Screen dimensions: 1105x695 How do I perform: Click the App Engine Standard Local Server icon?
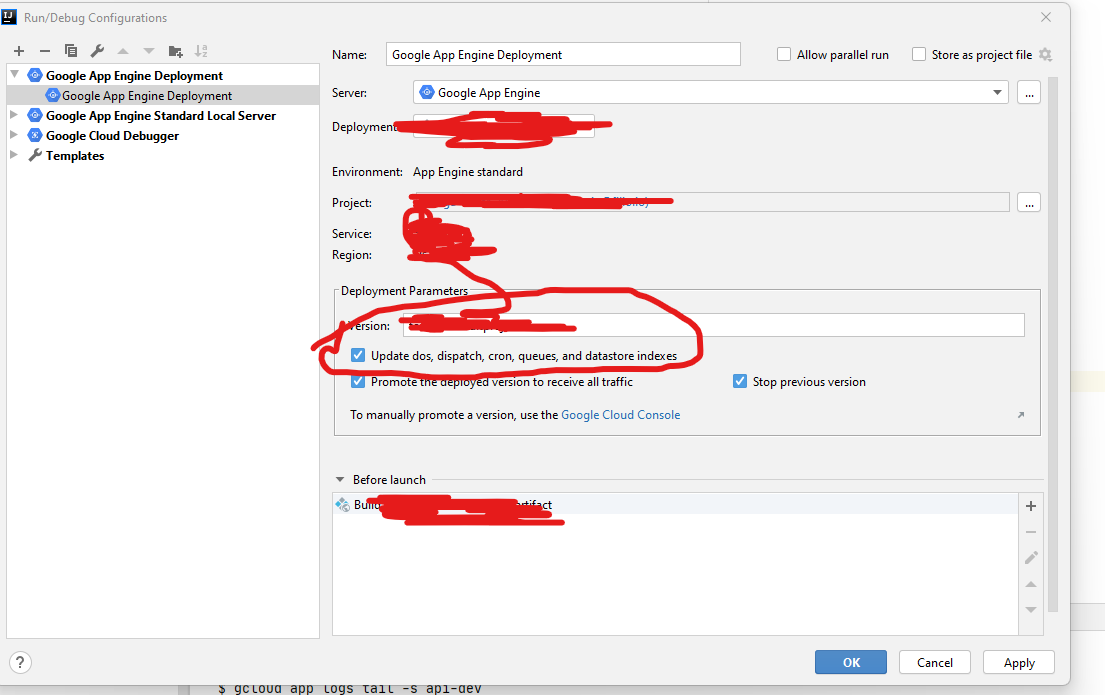tap(35, 115)
